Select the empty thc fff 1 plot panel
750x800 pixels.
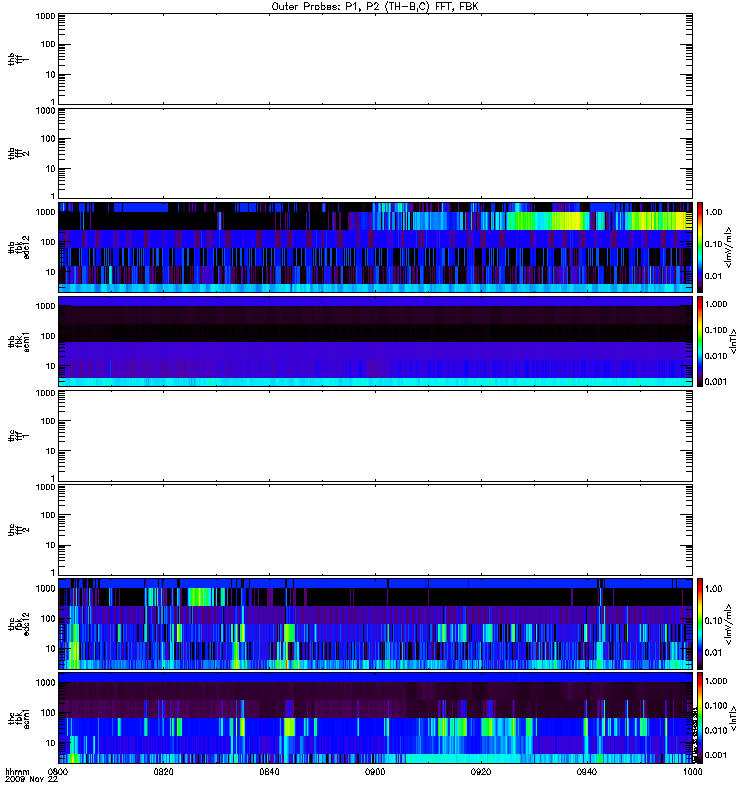(376, 436)
